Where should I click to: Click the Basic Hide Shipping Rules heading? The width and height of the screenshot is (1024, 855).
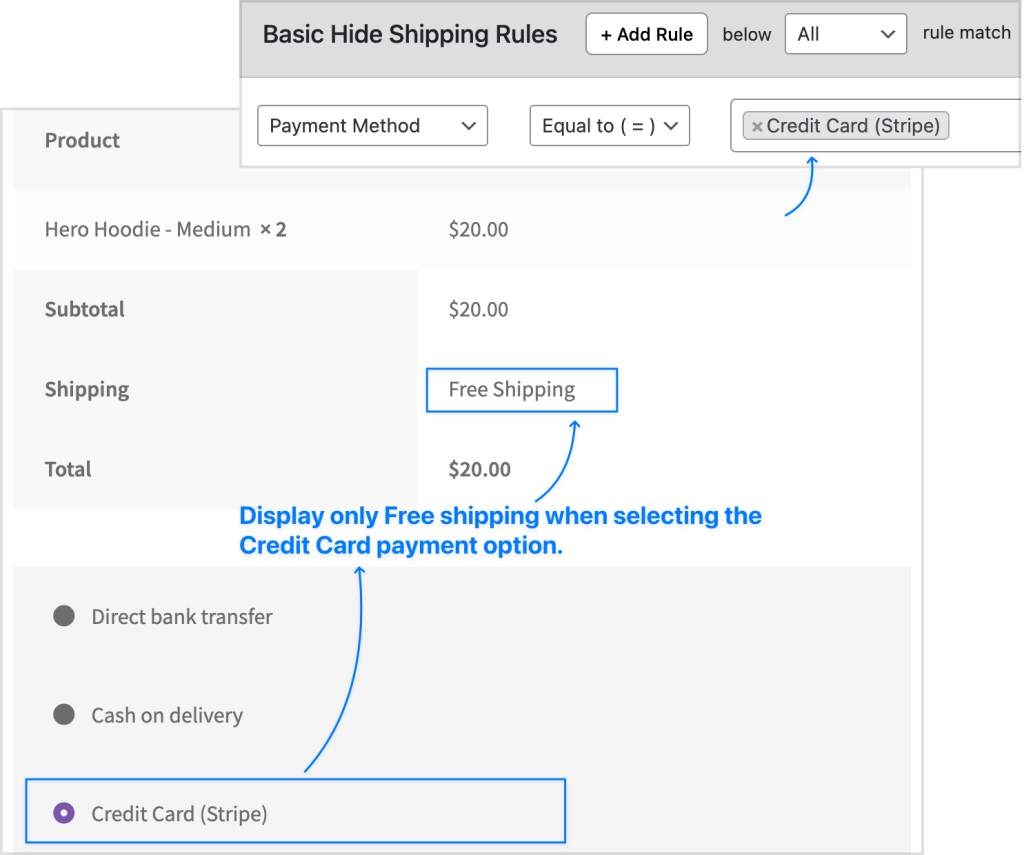point(409,34)
